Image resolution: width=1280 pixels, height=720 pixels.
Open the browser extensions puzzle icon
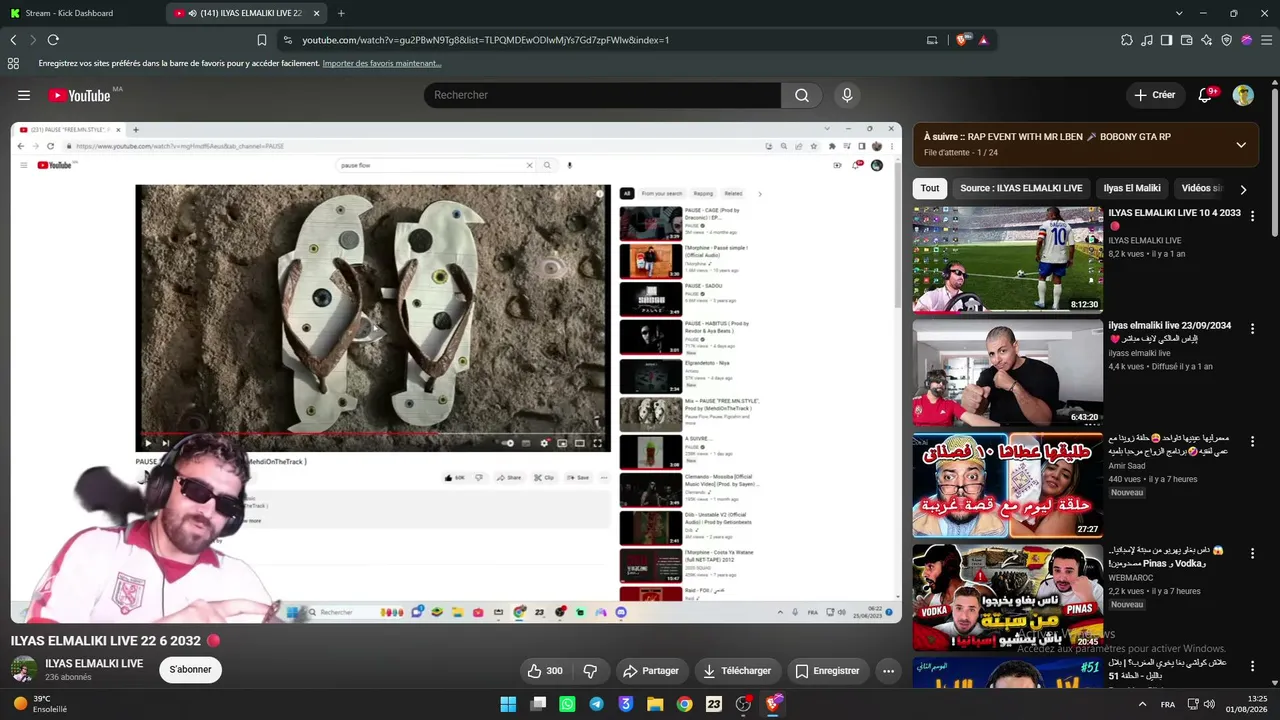(1127, 40)
